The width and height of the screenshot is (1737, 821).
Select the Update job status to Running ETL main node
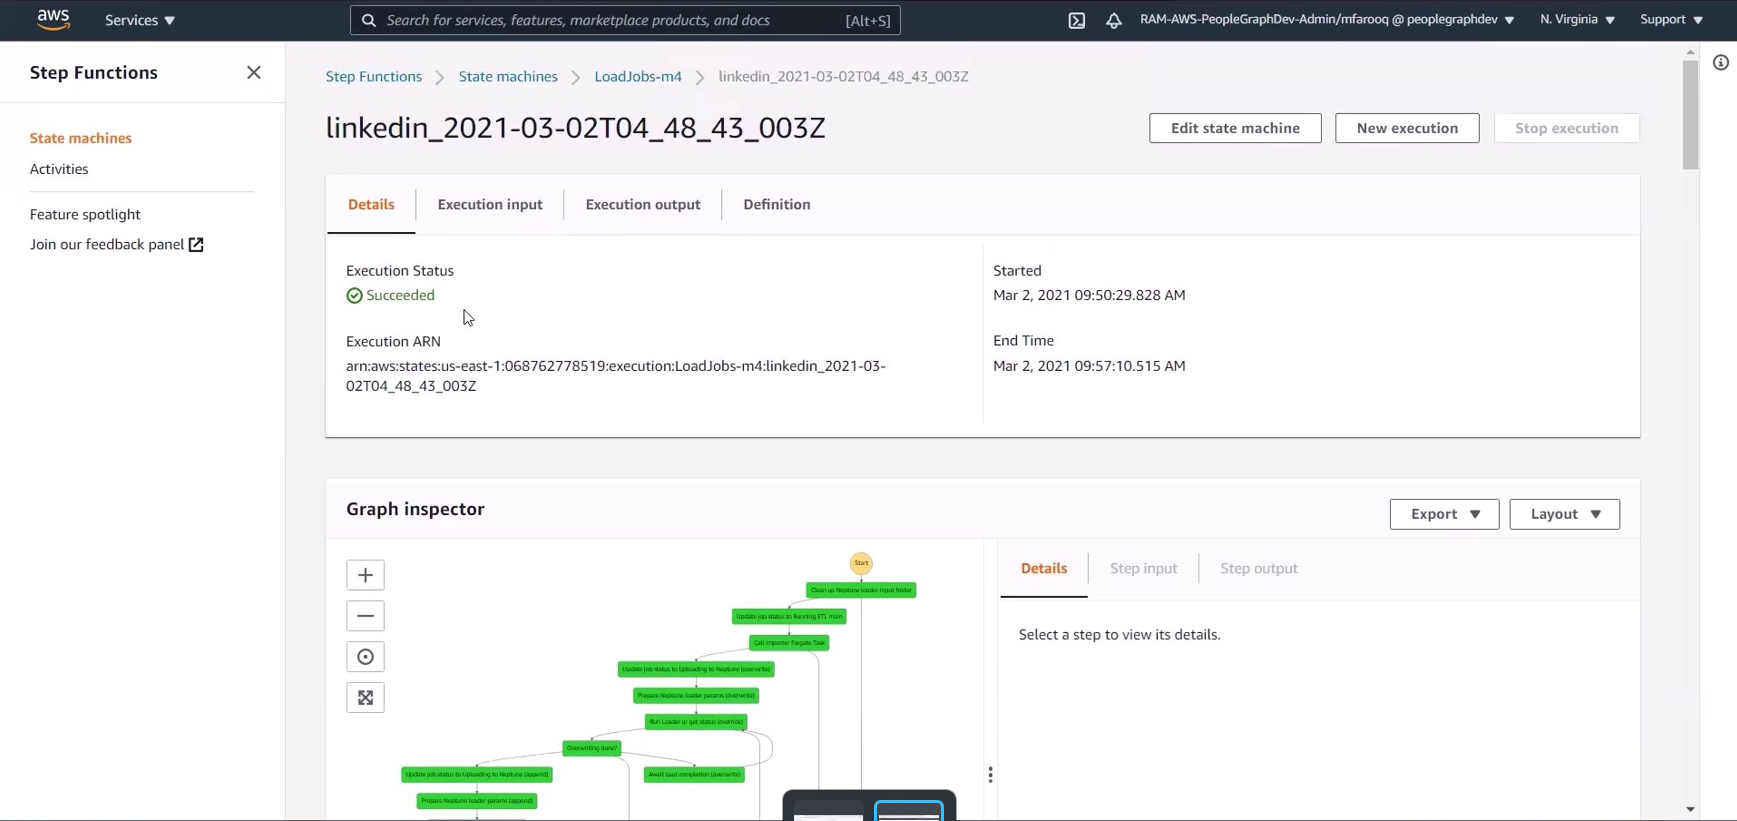pyautogui.click(x=789, y=617)
